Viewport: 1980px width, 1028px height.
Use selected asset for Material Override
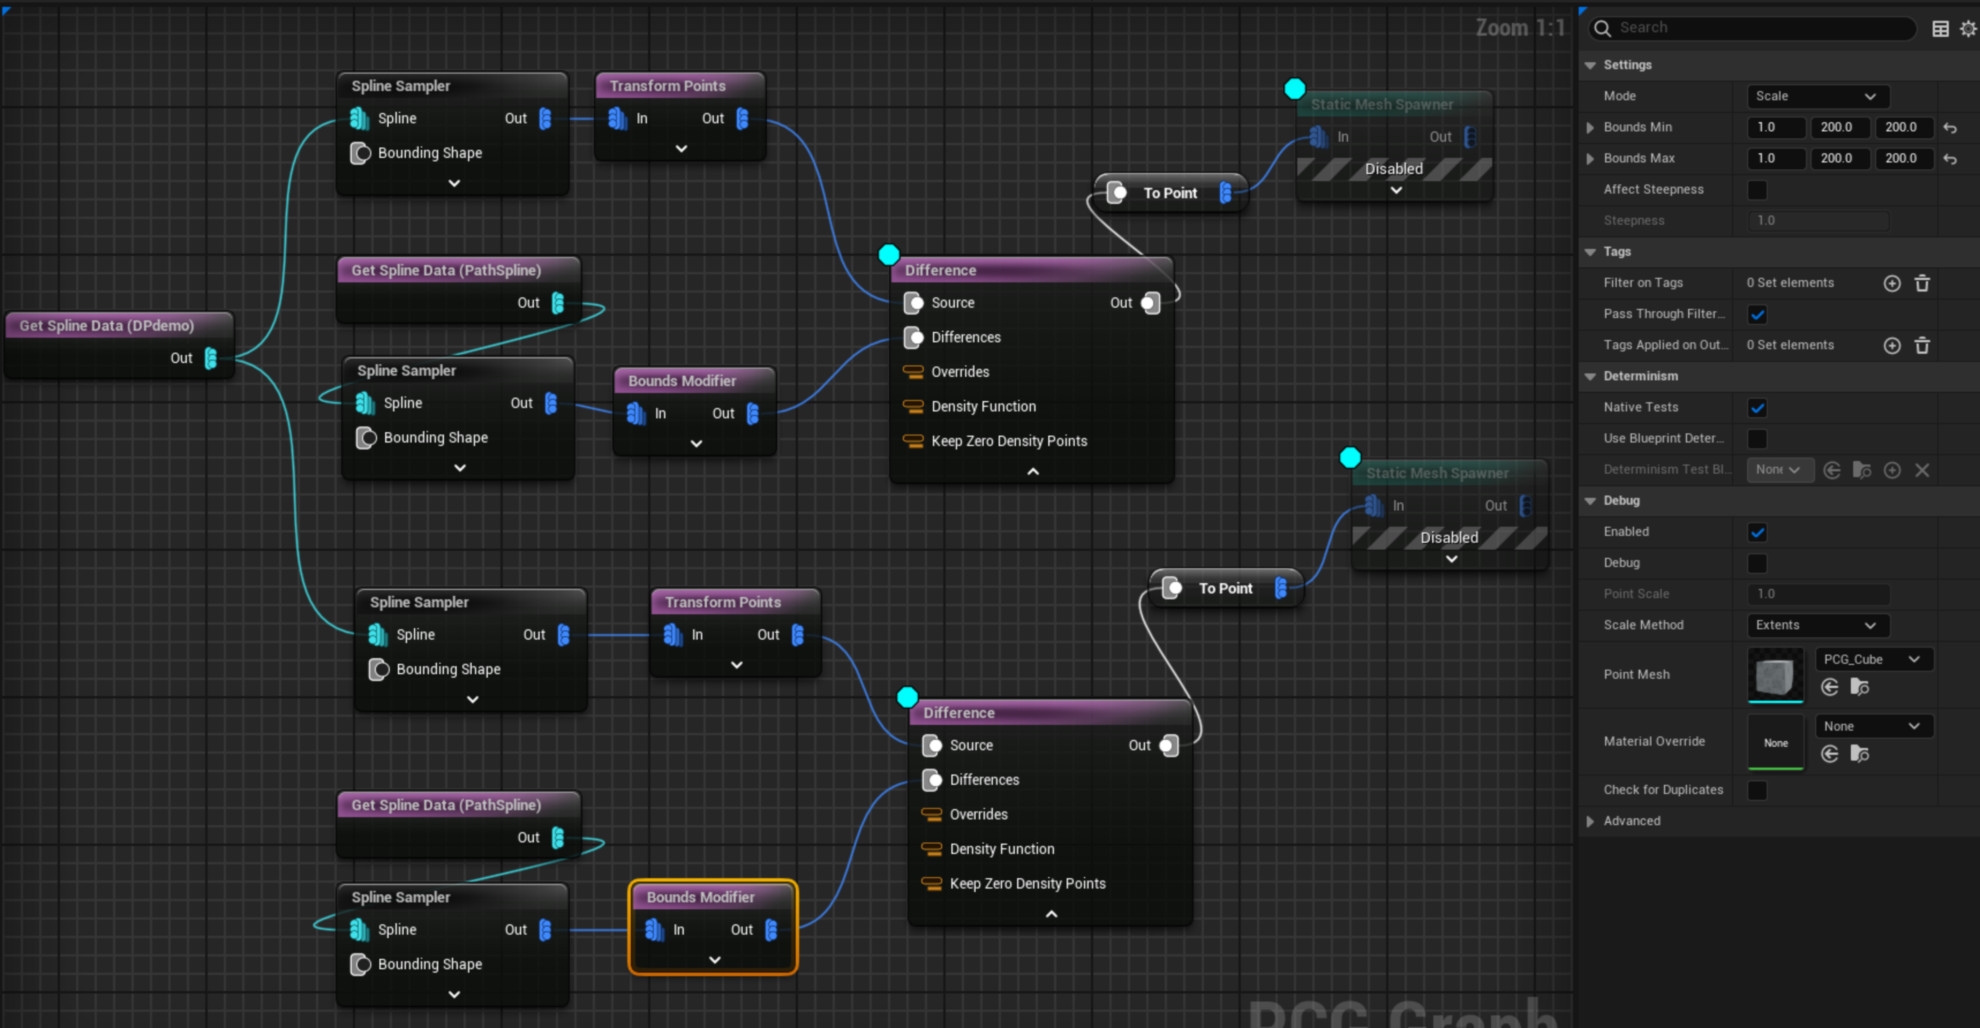[1829, 754]
